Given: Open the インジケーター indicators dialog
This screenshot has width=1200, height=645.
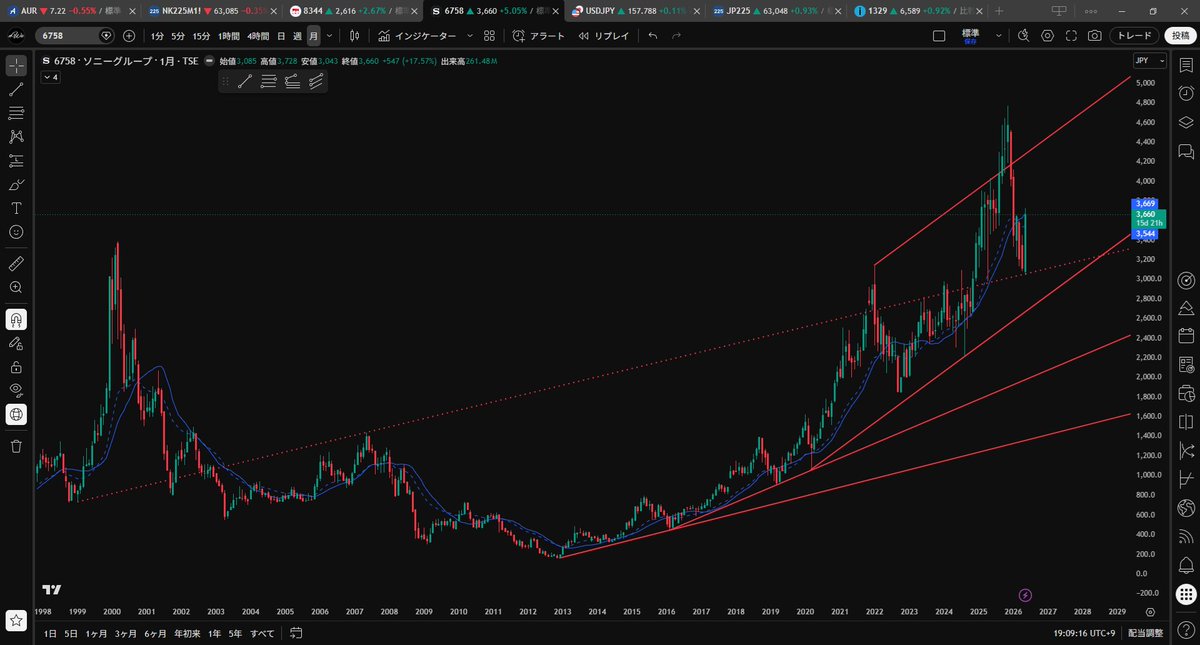Looking at the screenshot, I should pyautogui.click(x=418, y=36).
